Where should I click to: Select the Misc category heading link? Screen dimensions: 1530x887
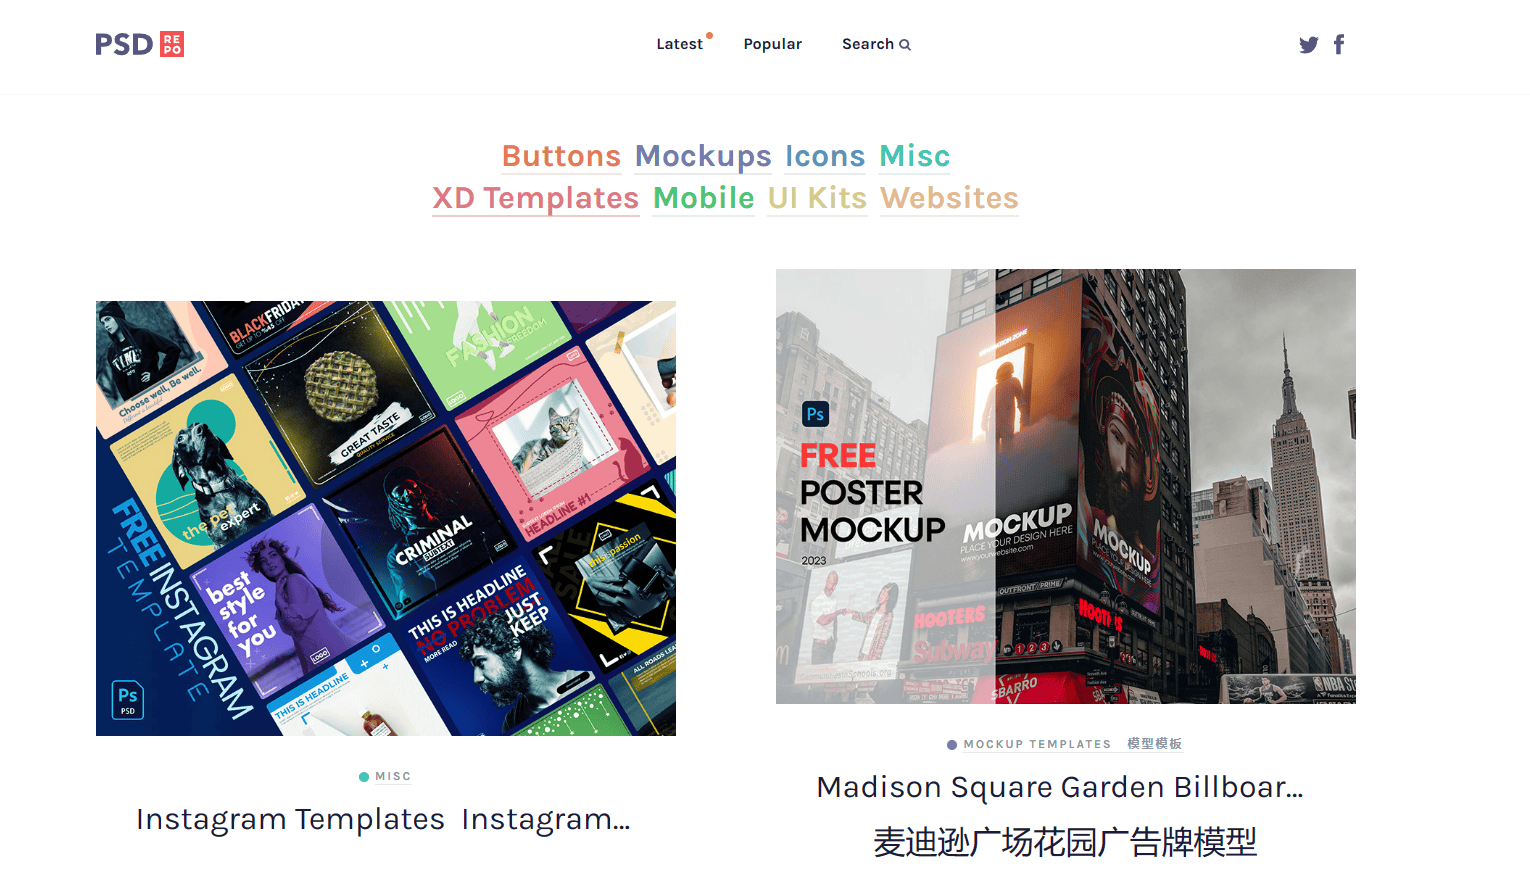(x=914, y=156)
